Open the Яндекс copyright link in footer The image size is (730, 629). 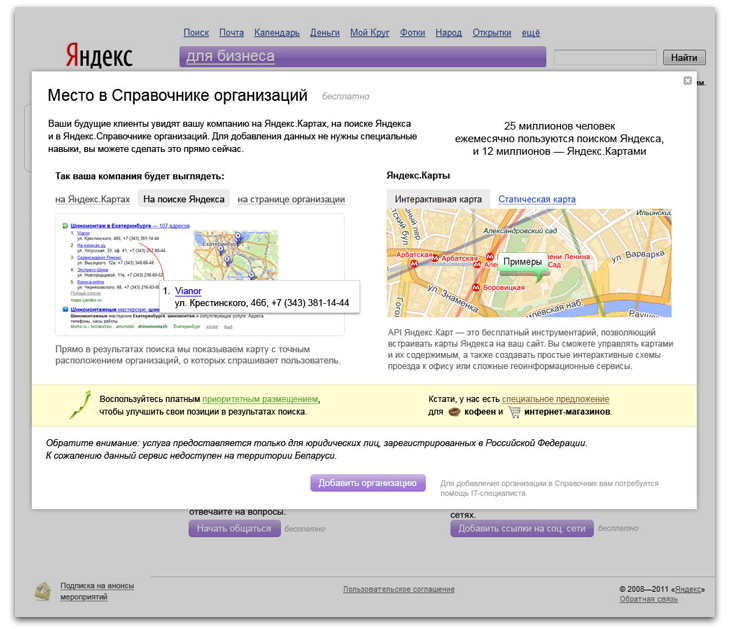coord(689,589)
